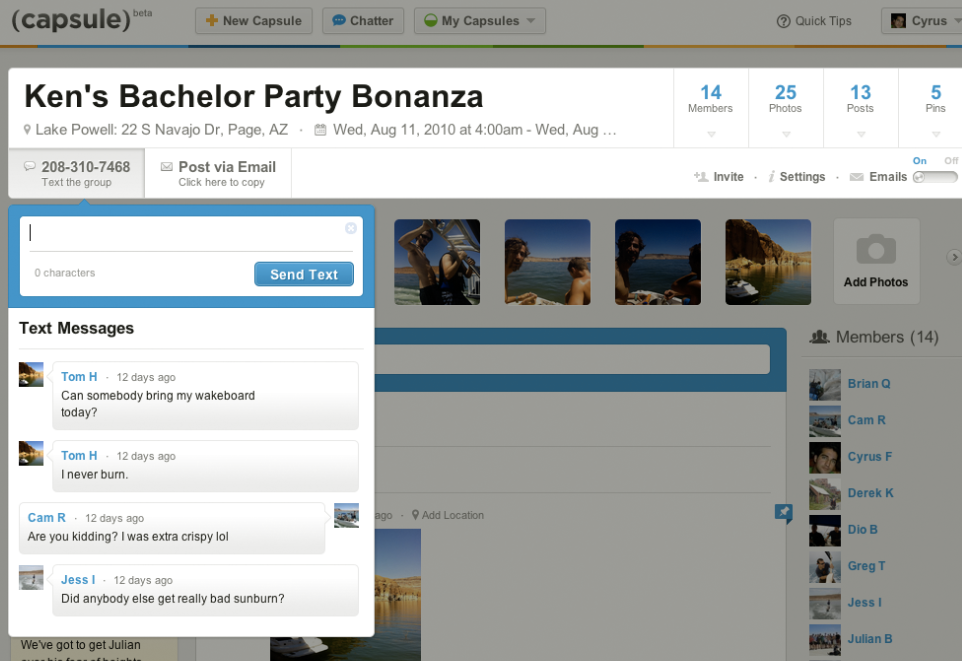Click the Invite link

click(720, 177)
